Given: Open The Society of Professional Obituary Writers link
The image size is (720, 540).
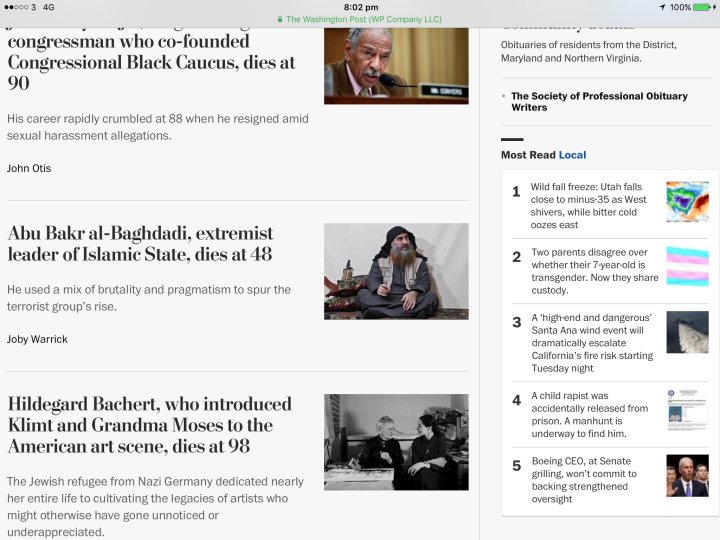Looking at the screenshot, I should pos(599,101).
